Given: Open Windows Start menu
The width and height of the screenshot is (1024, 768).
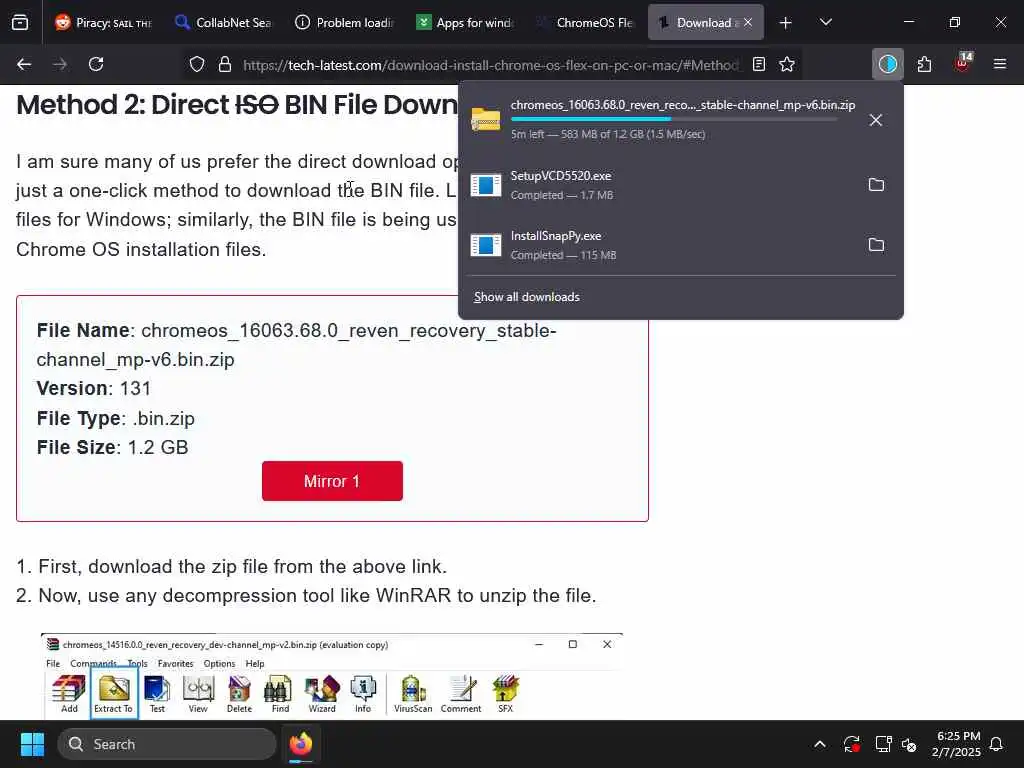Looking at the screenshot, I should coord(32,744).
